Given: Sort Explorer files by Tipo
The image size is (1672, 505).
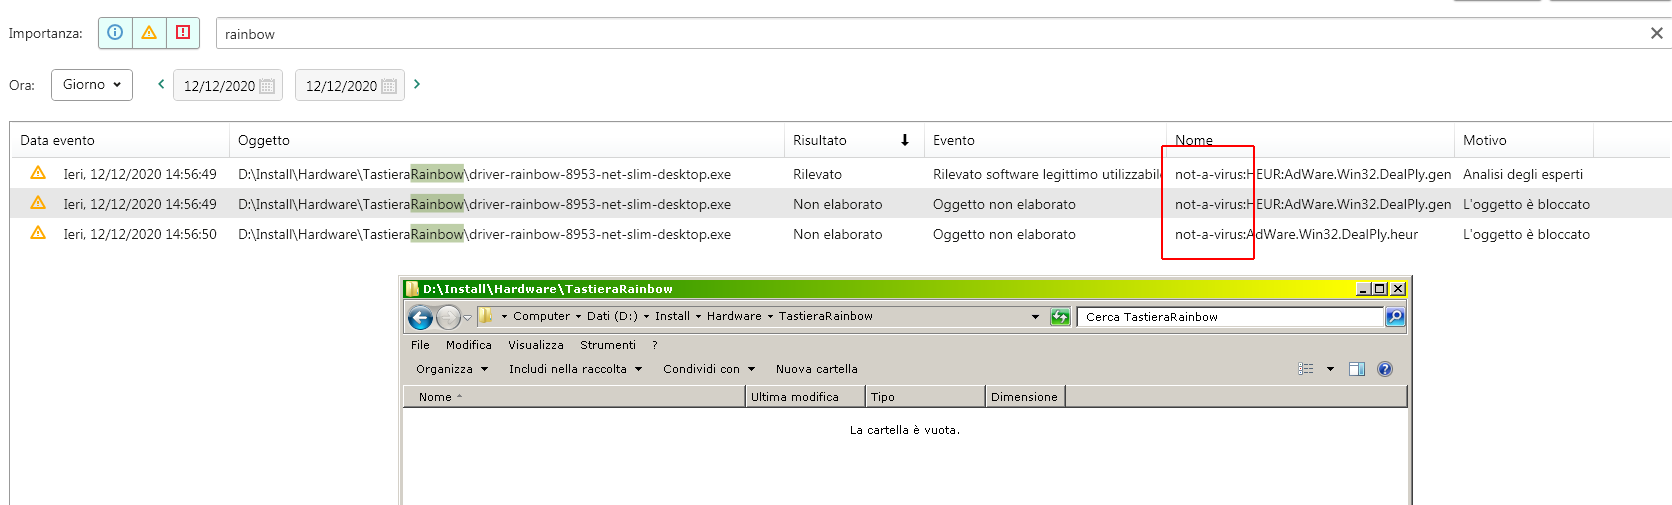Looking at the screenshot, I should pyautogui.click(x=926, y=397).
